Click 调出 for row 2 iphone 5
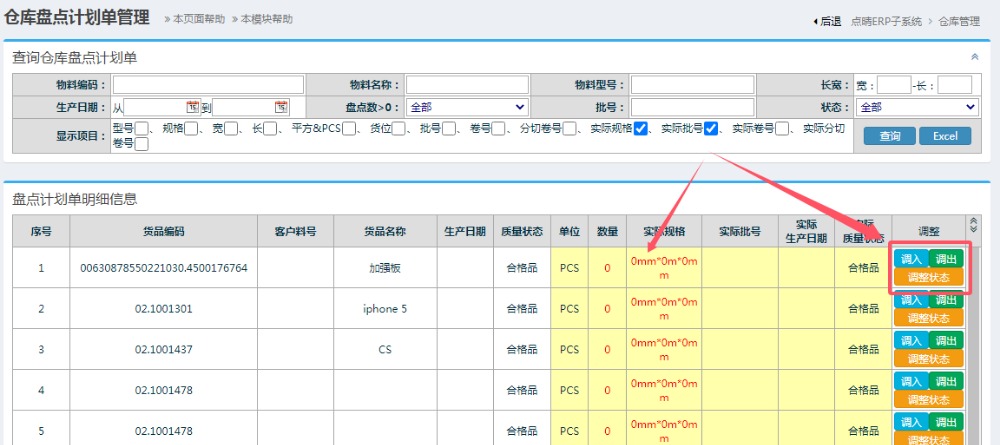The image size is (1000, 445). [x=946, y=300]
